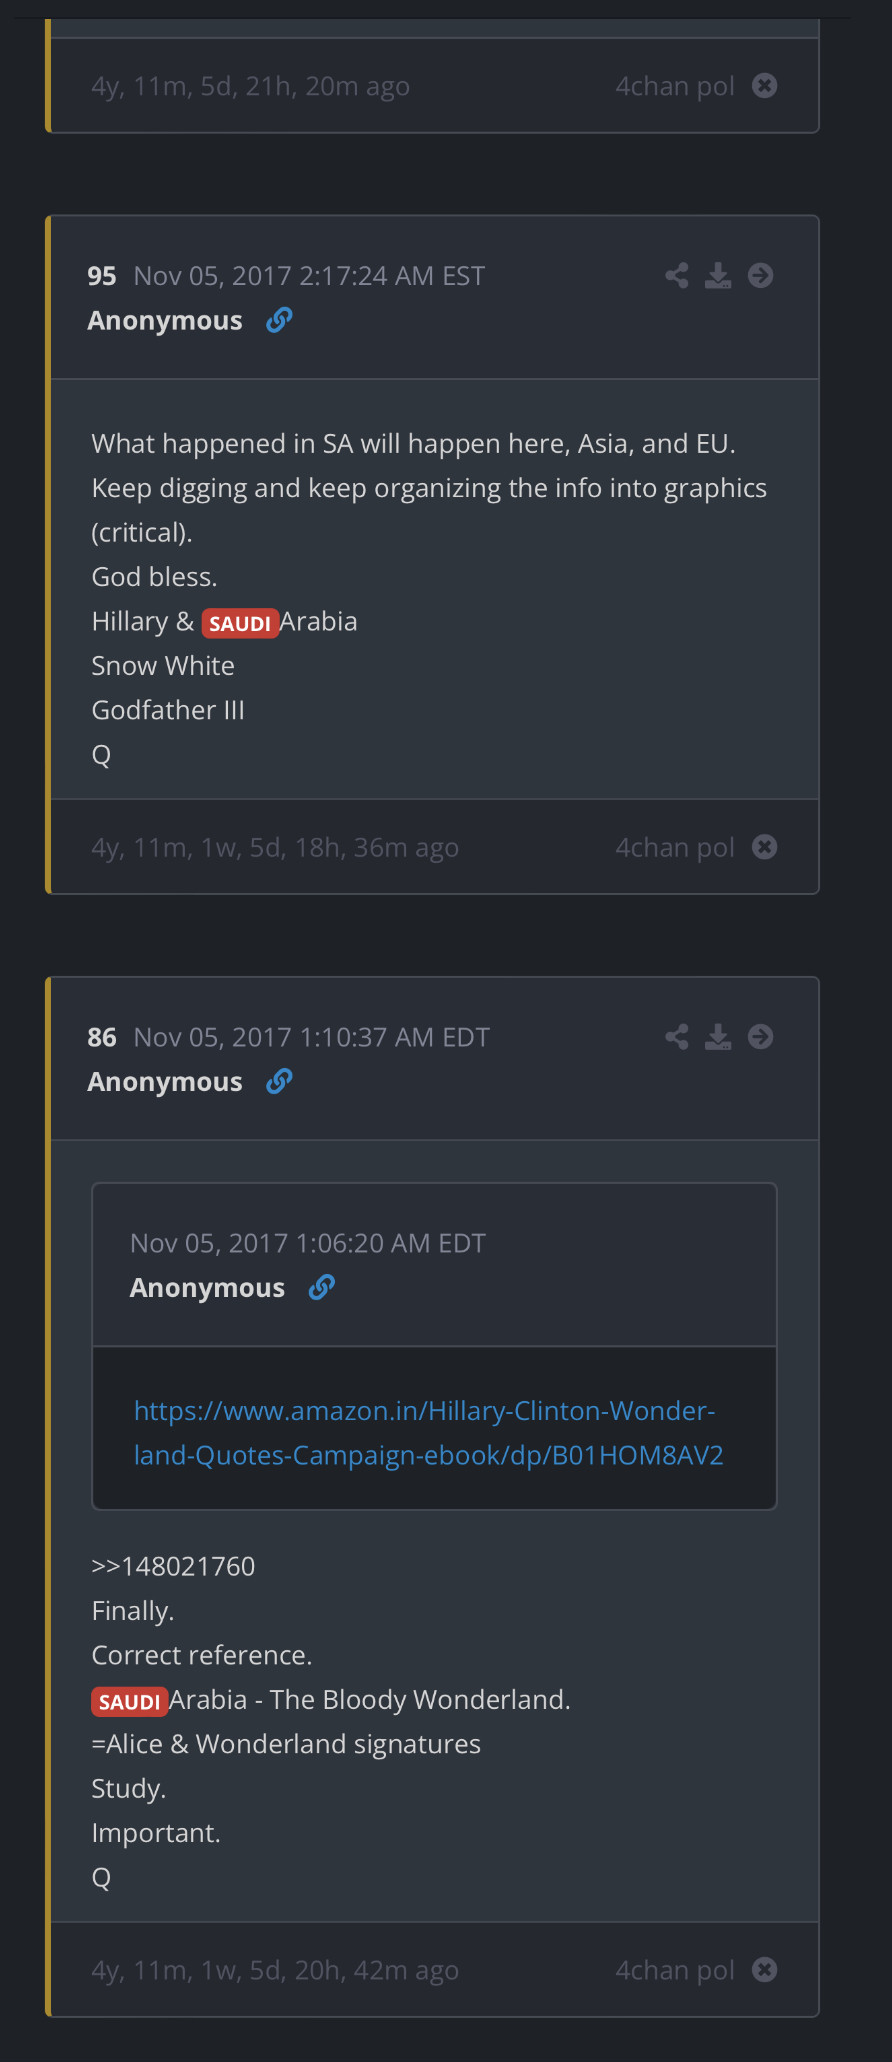Click 4chan pol label on post 86
The height and width of the screenshot is (2062, 892).
[674, 1969]
